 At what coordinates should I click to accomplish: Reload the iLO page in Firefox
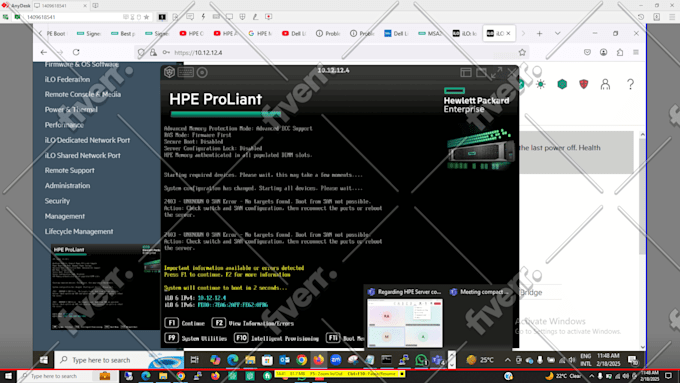coord(76,52)
